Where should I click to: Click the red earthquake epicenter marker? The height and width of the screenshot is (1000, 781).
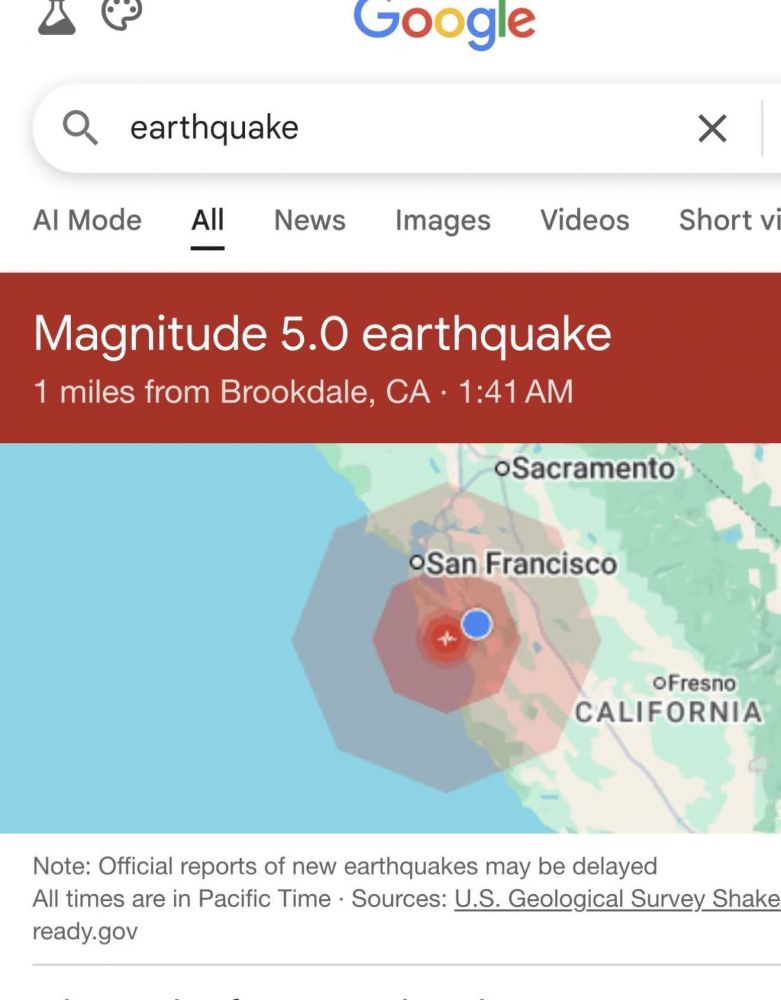[445, 638]
